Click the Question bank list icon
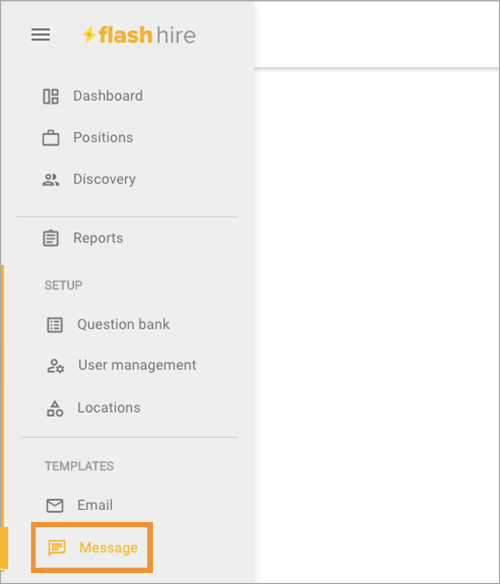Viewport: 500px width, 584px height. tap(55, 324)
